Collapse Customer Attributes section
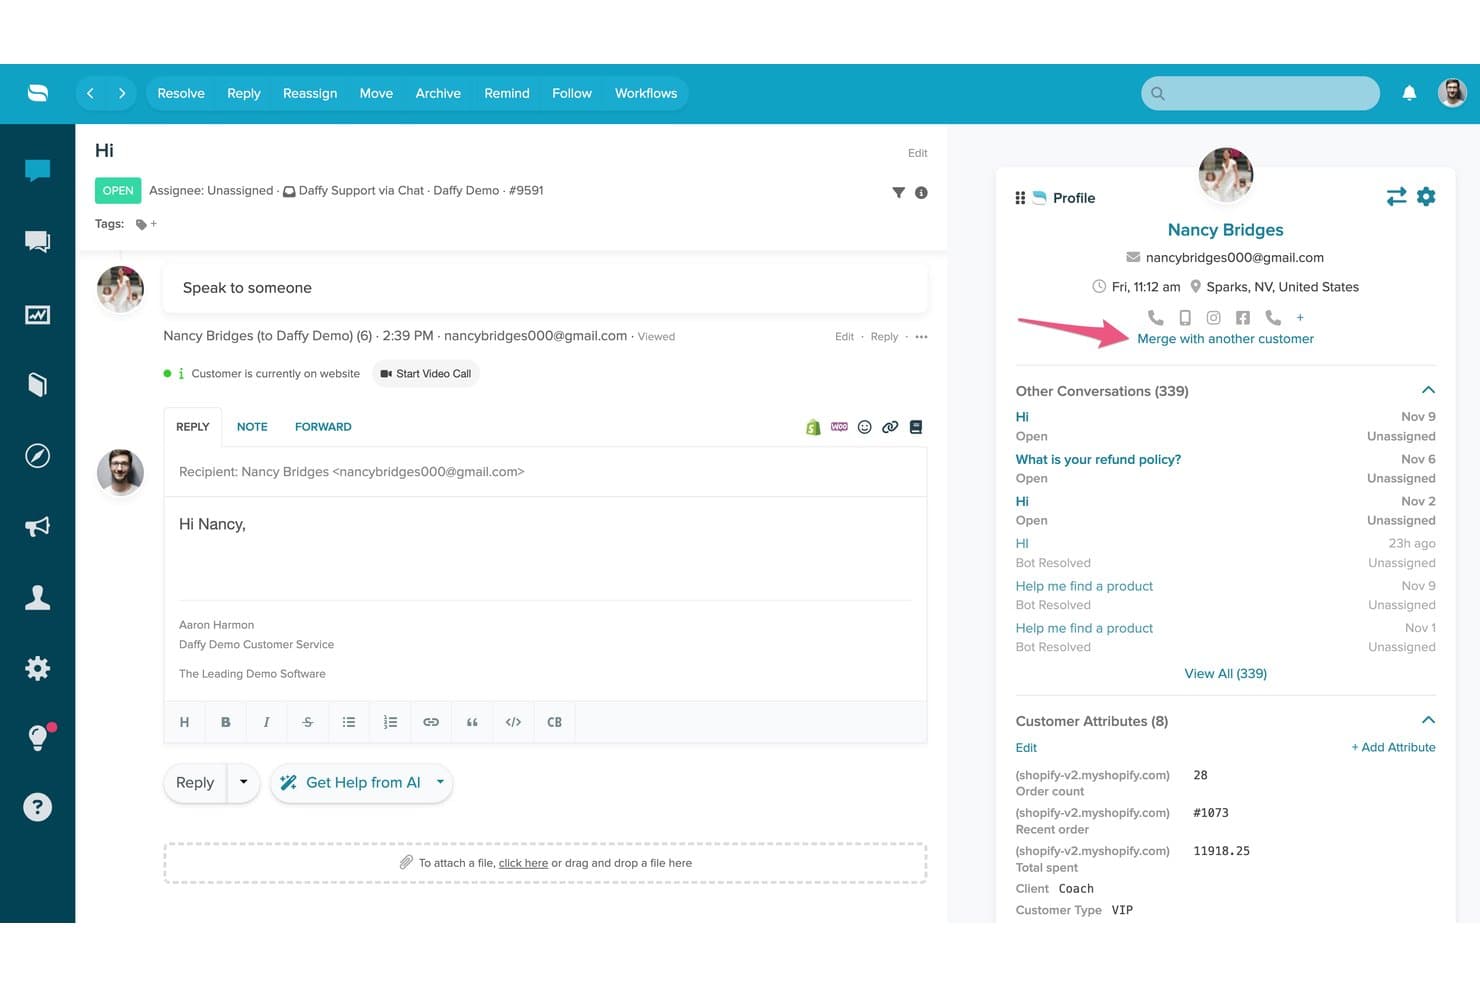1480x987 pixels. click(x=1428, y=720)
